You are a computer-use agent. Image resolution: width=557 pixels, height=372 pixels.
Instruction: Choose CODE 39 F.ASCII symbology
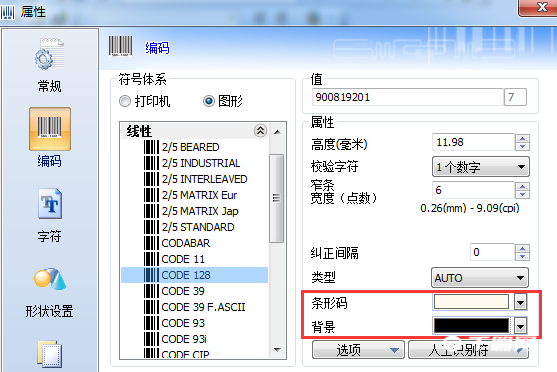tap(203, 307)
